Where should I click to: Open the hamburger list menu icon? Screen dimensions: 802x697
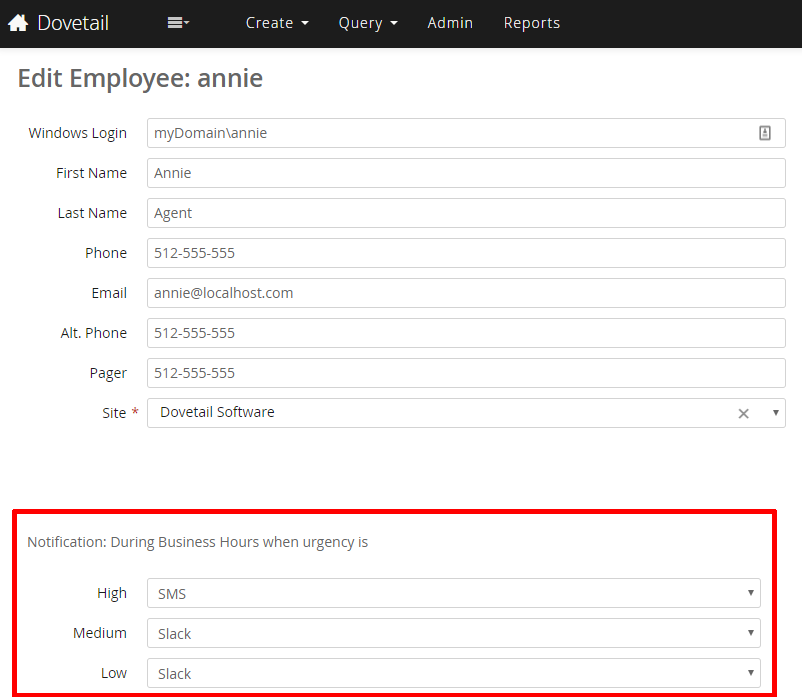click(x=178, y=23)
